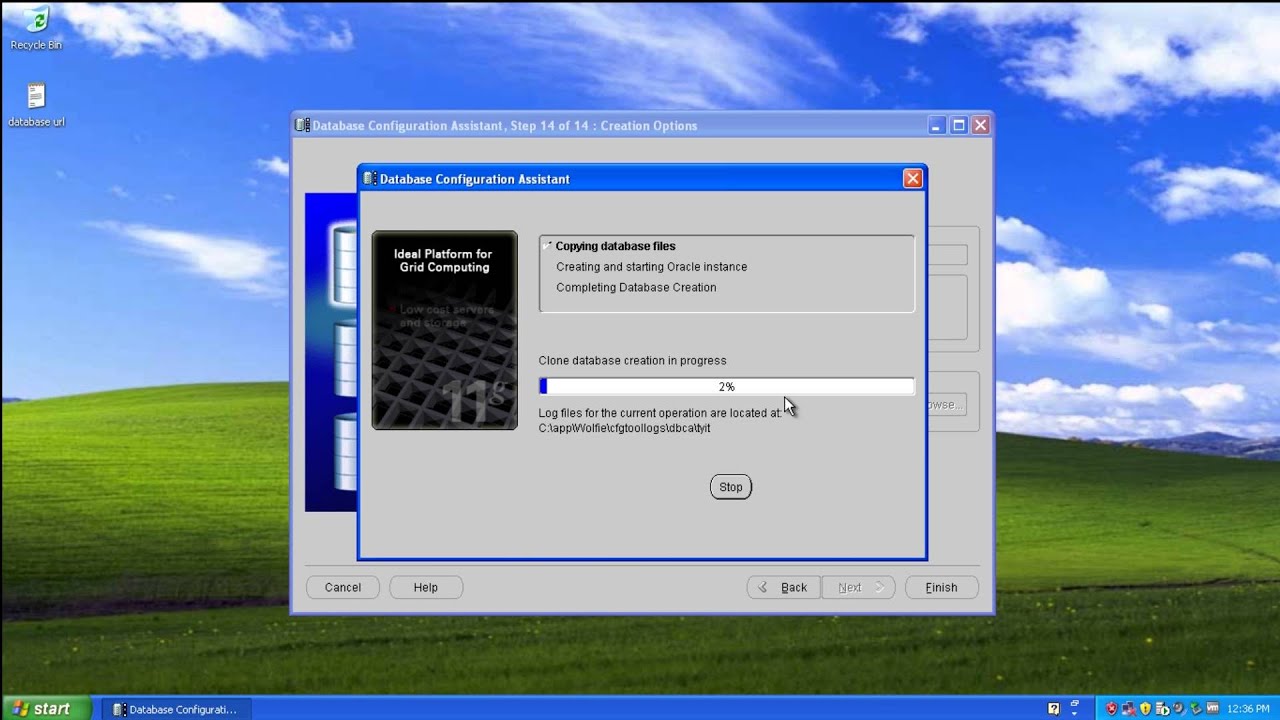The height and width of the screenshot is (720, 1280).
Task: Click the red security shield tray icon
Action: click(x=1111, y=709)
